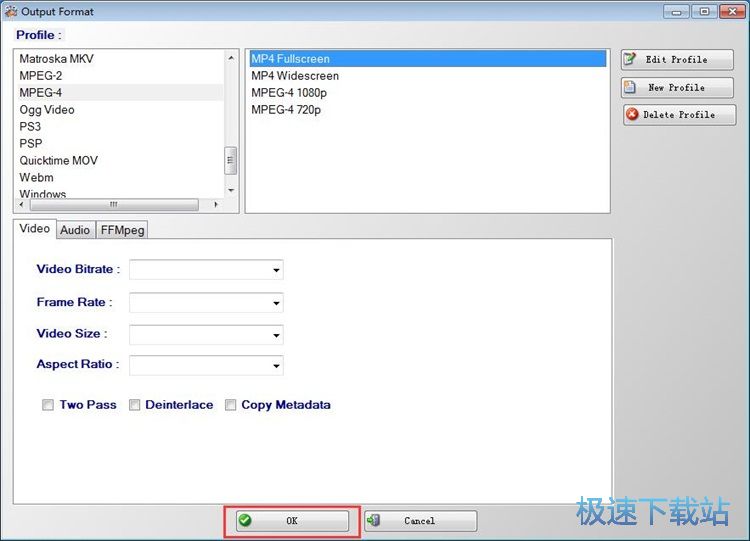Create a profile with New Profile

[x=677, y=88]
